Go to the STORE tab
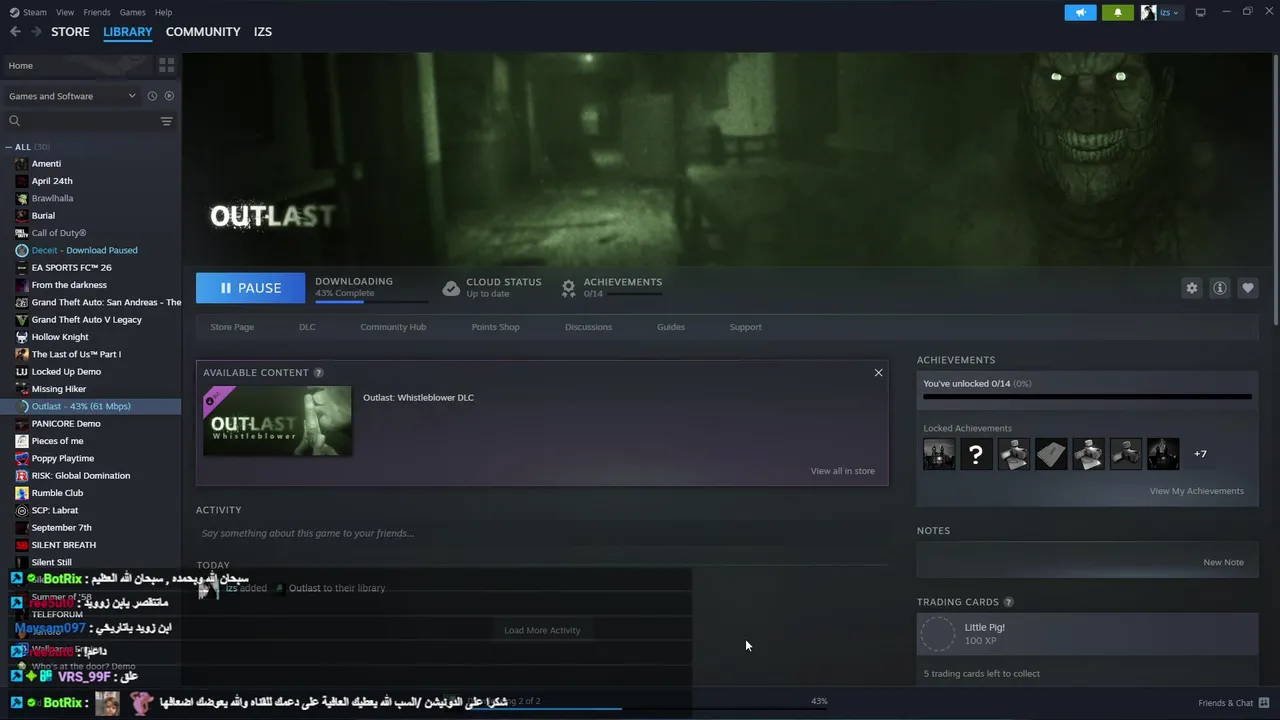 point(70,32)
